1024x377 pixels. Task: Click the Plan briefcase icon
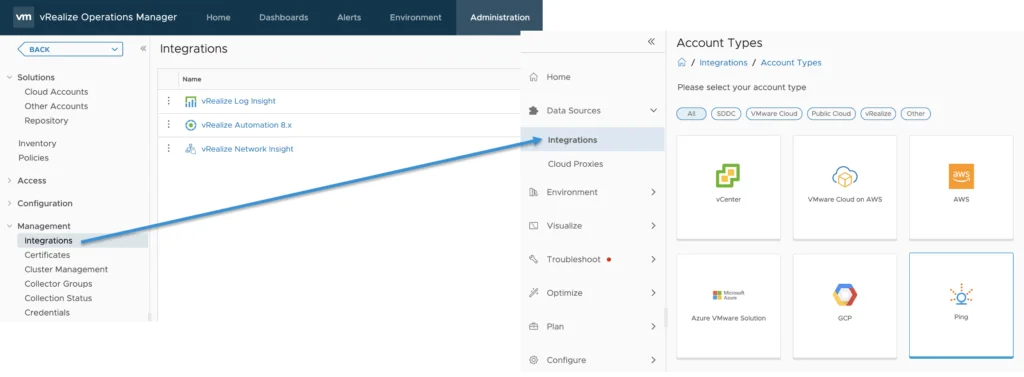[x=534, y=327]
